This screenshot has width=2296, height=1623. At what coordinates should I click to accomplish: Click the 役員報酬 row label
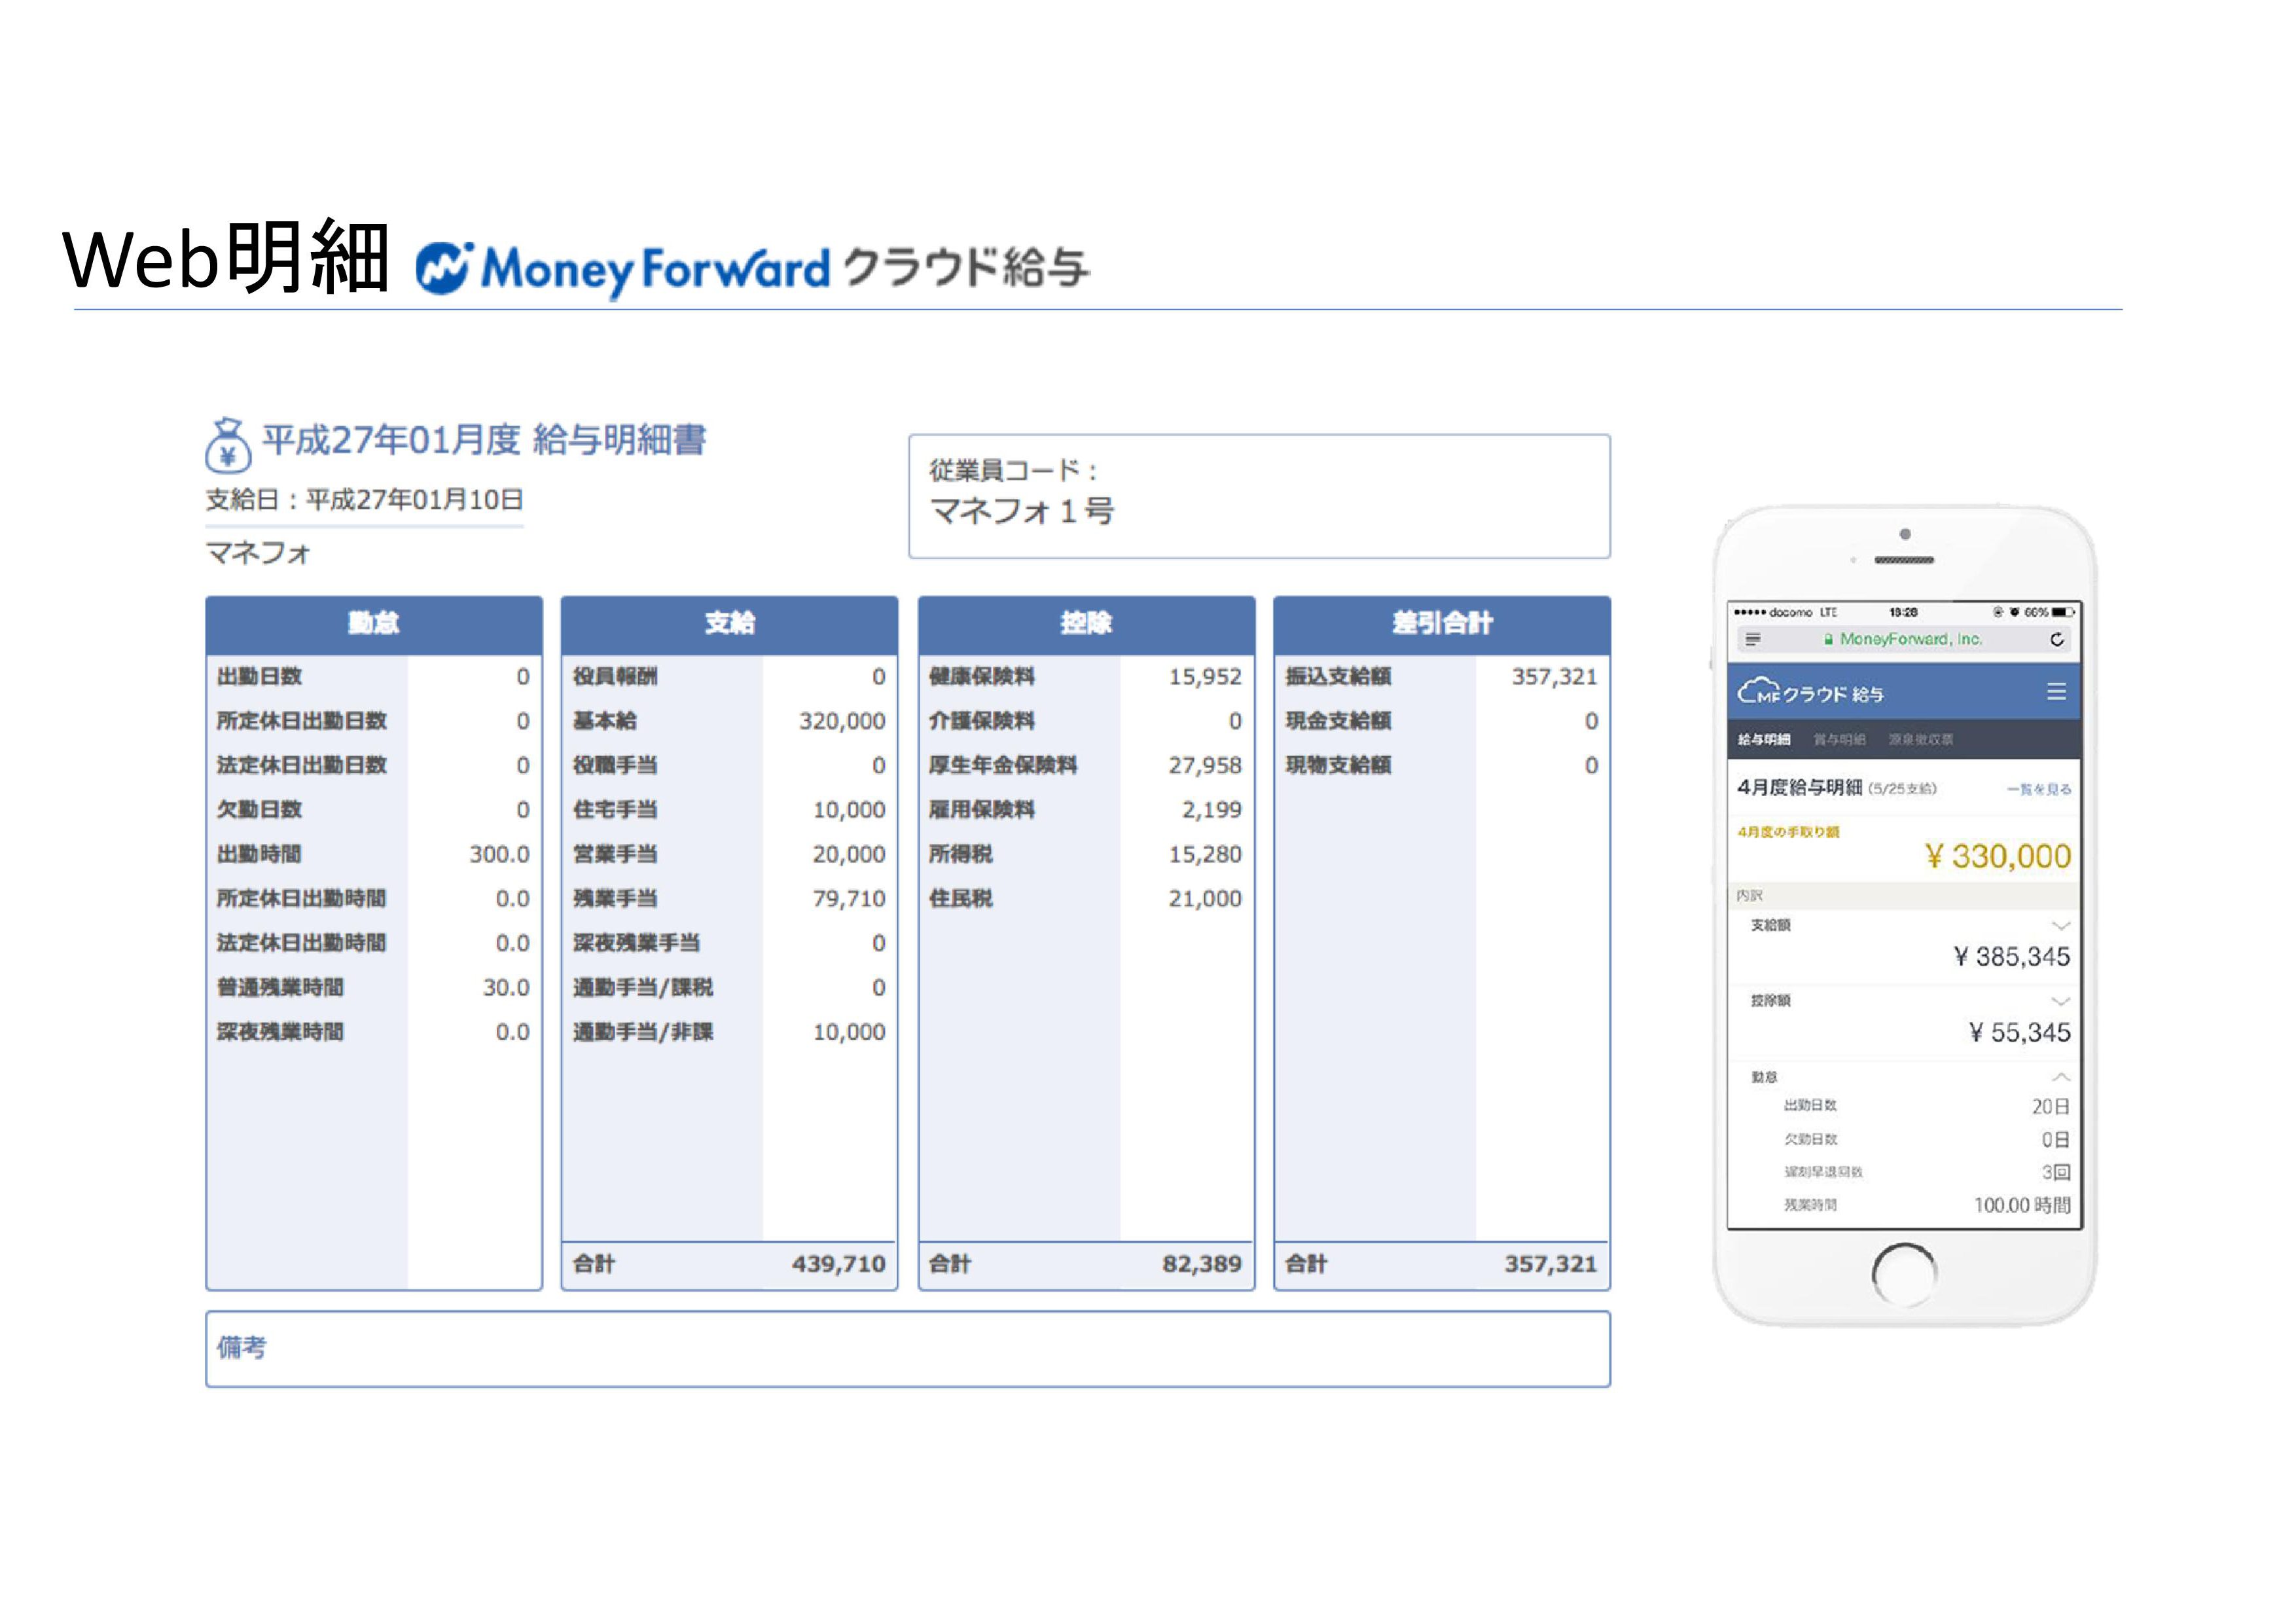(x=615, y=676)
